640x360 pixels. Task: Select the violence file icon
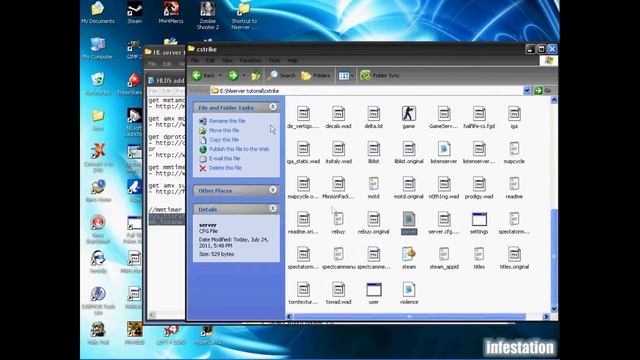point(409,293)
